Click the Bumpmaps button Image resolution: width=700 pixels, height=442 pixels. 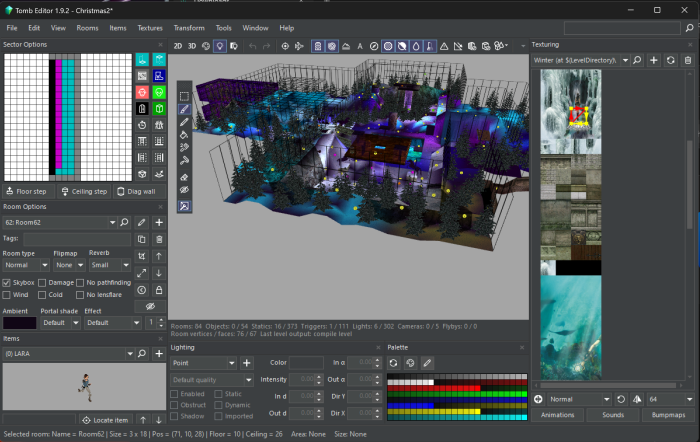click(x=668, y=415)
